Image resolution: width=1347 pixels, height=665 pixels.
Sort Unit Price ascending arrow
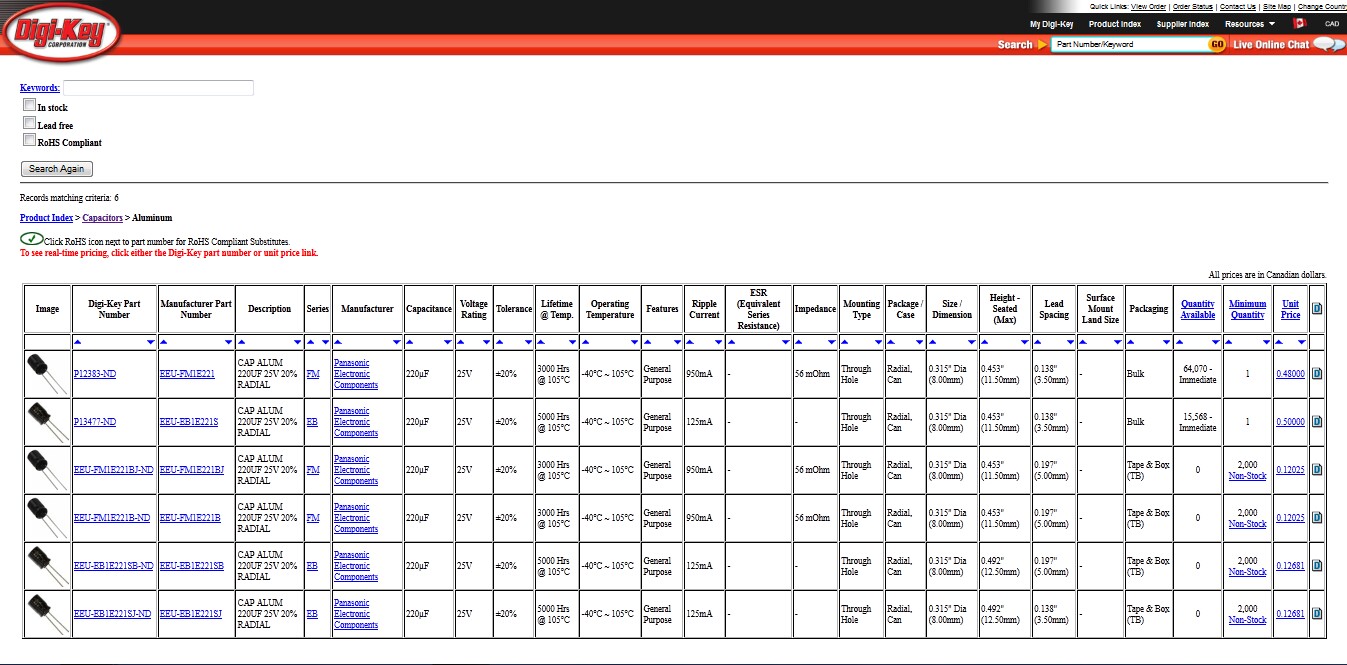point(1281,342)
